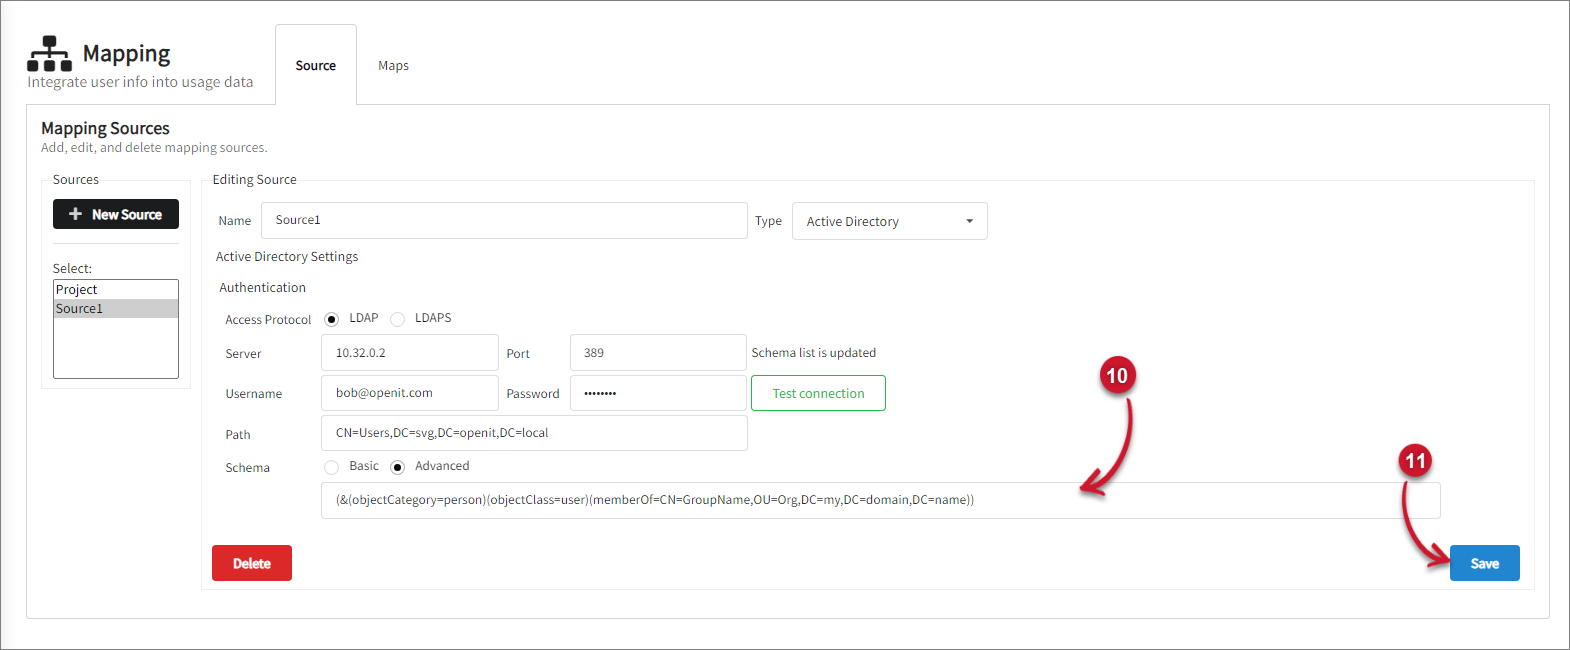Delete the current source

click(252, 563)
